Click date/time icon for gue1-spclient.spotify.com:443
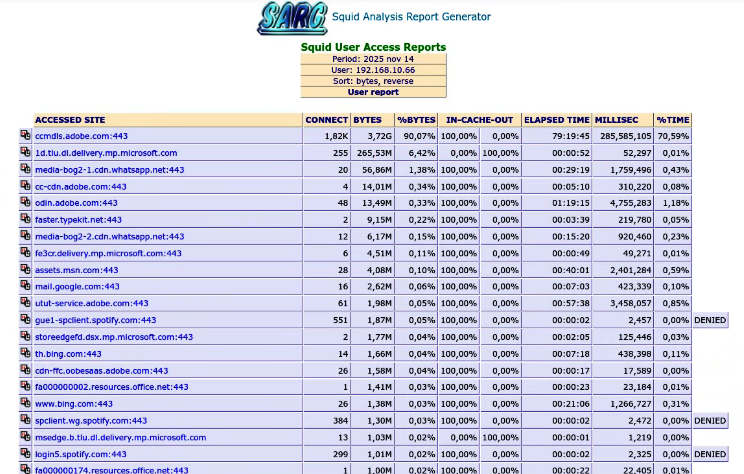Viewport: 744px width, 474px height. [25, 320]
